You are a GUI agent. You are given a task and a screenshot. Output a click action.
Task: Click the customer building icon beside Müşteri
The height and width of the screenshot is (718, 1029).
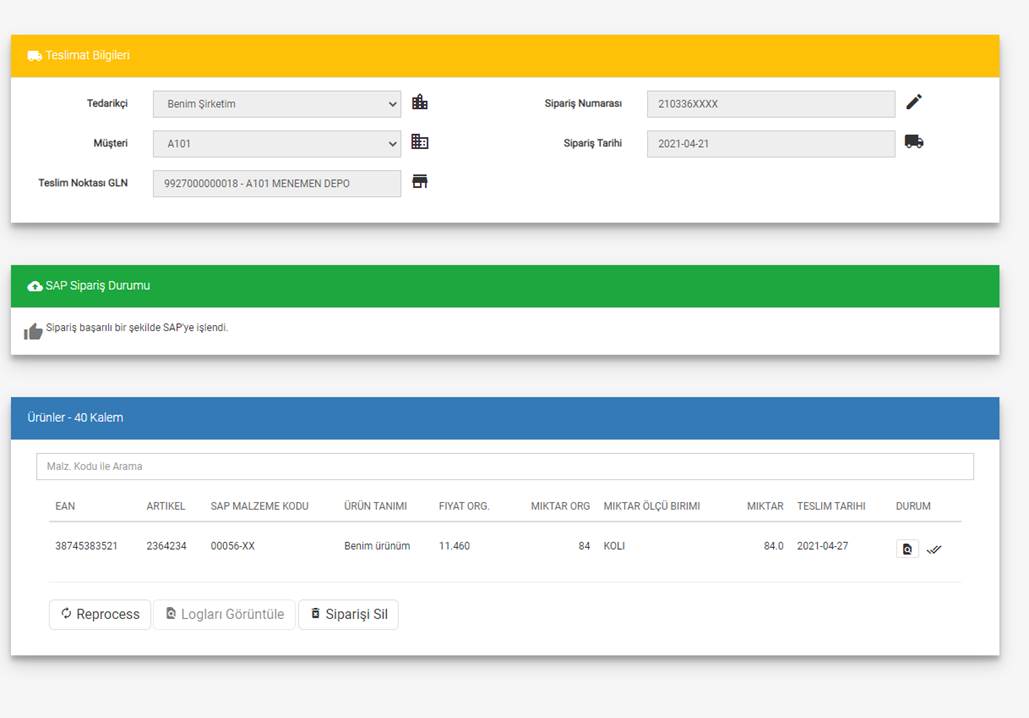[420, 142]
